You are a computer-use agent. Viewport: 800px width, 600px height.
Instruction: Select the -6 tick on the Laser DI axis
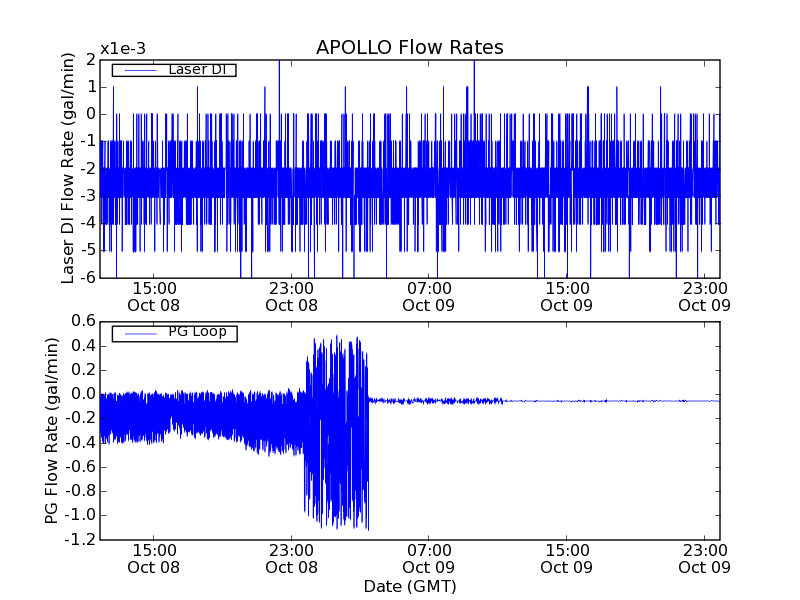(x=88, y=277)
